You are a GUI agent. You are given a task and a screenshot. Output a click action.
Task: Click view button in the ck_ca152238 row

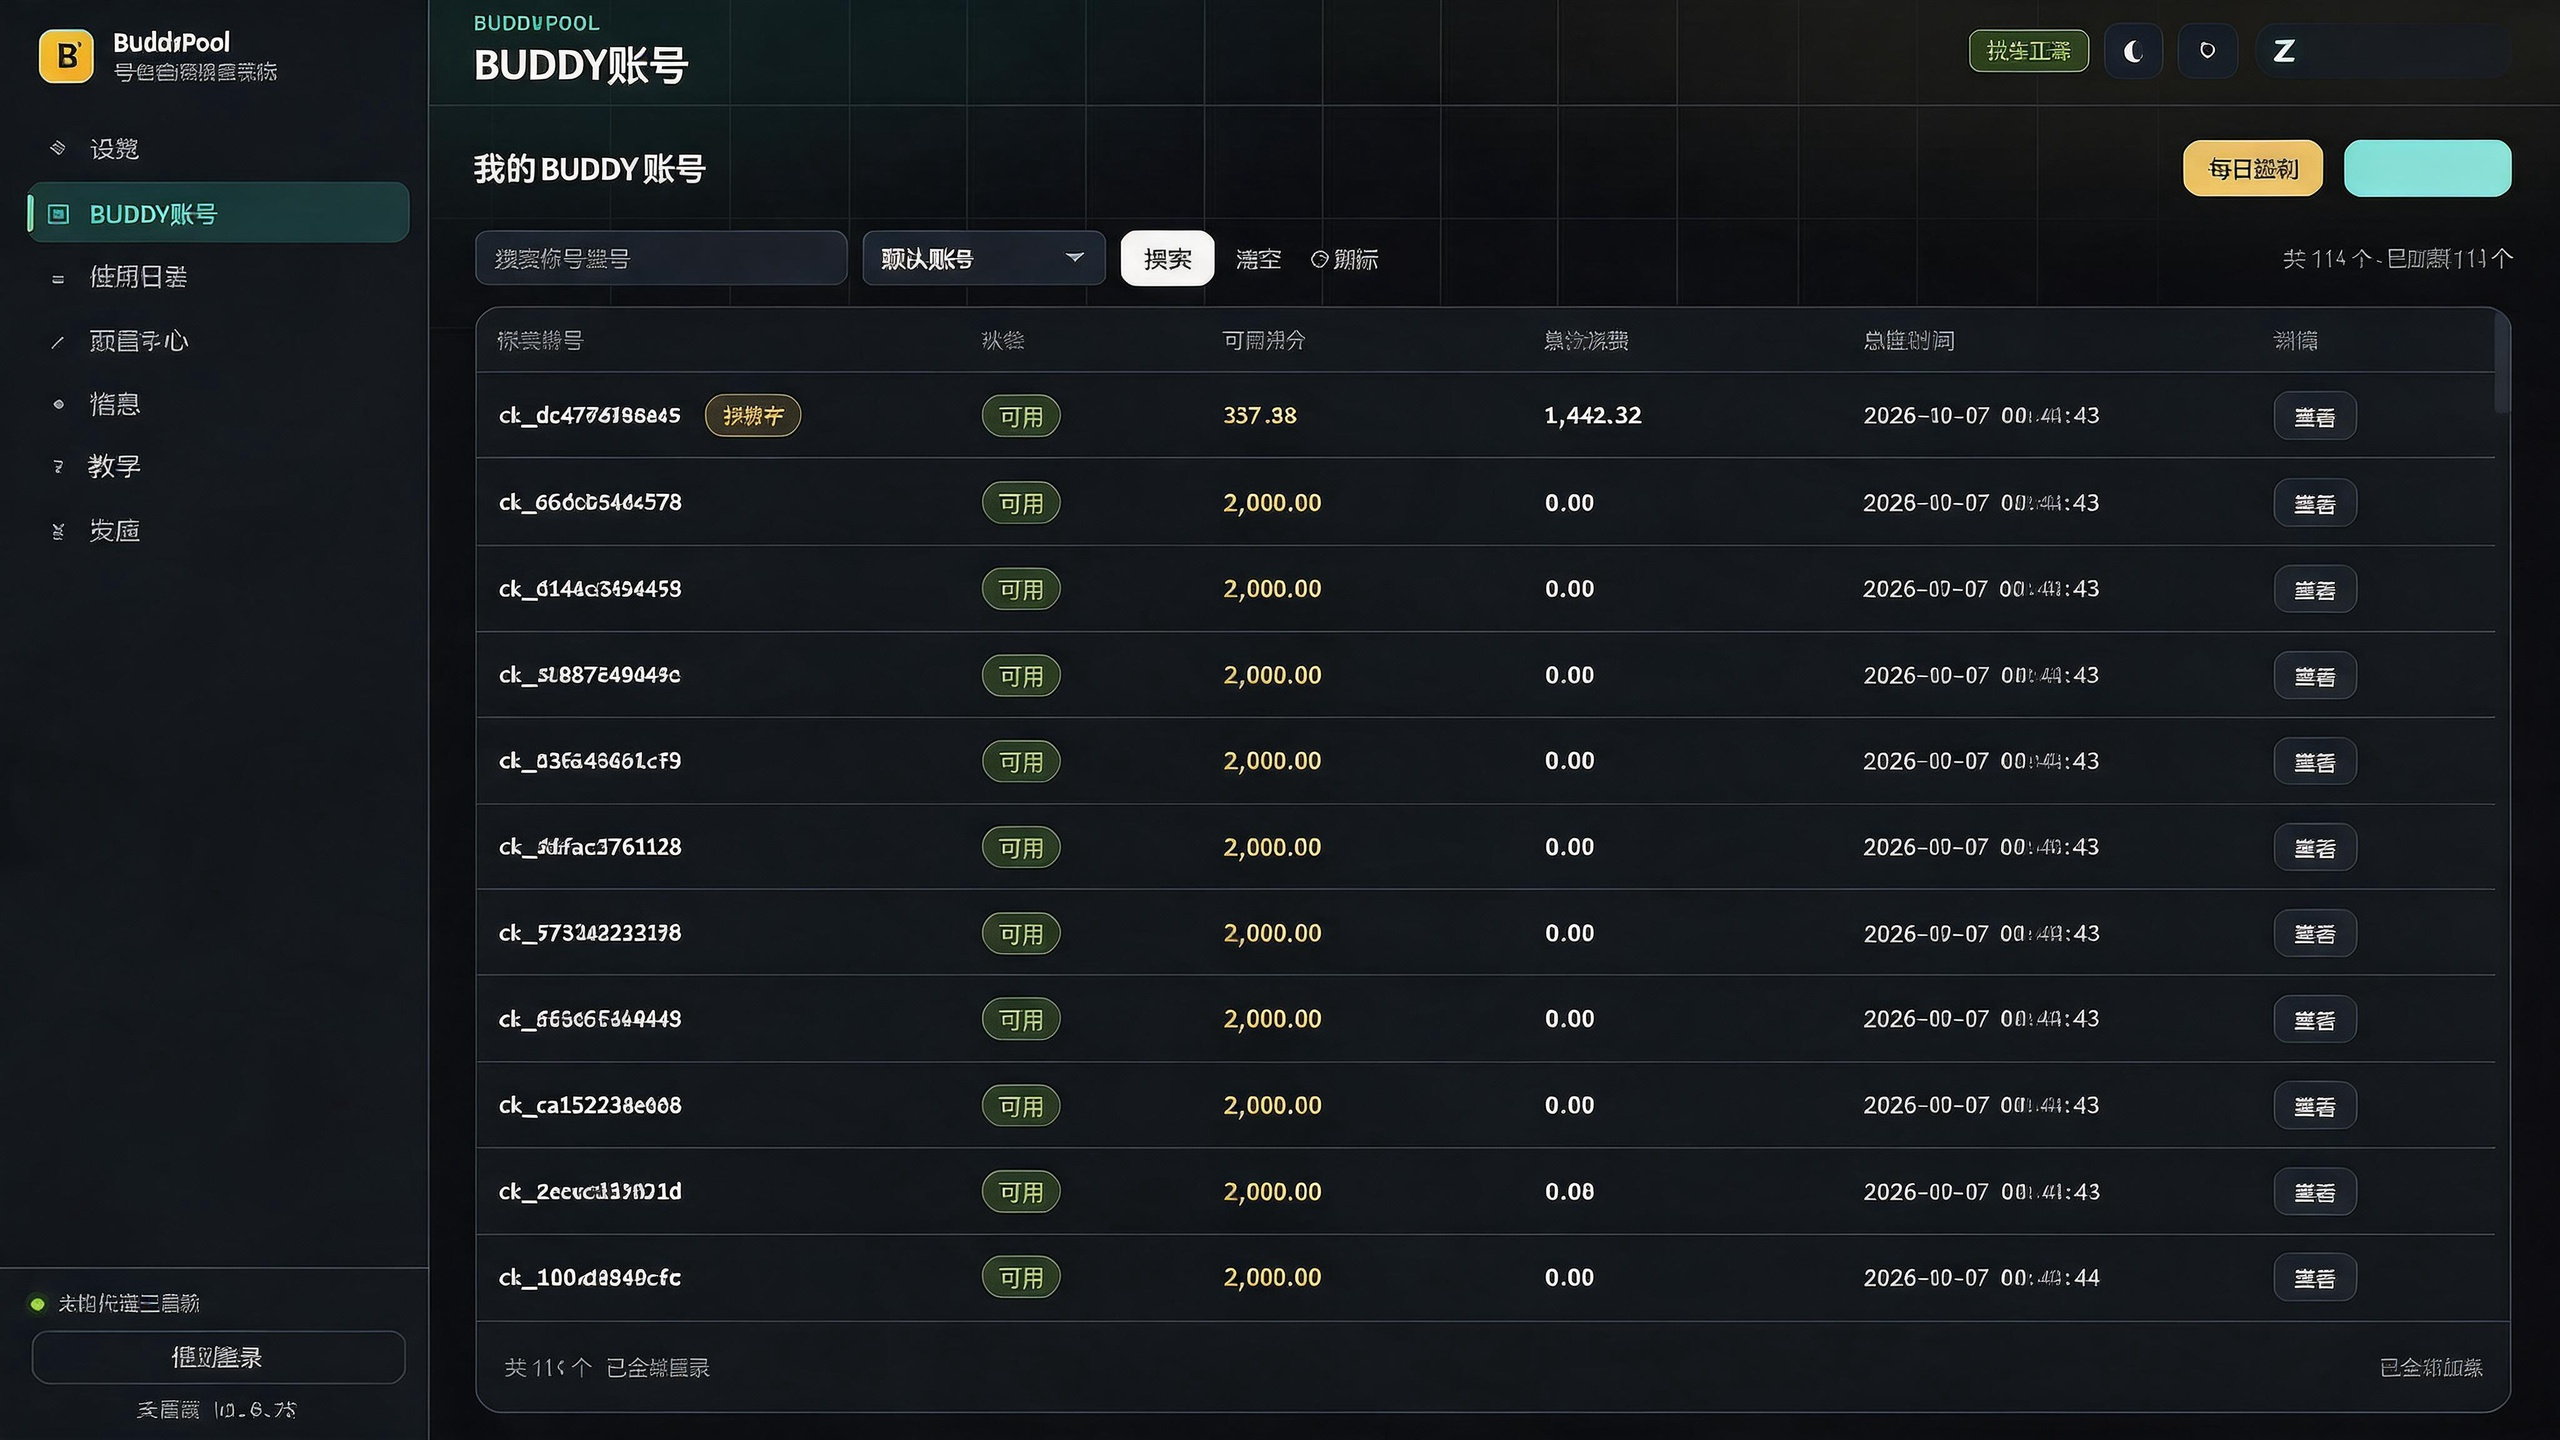point(2314,1106)
